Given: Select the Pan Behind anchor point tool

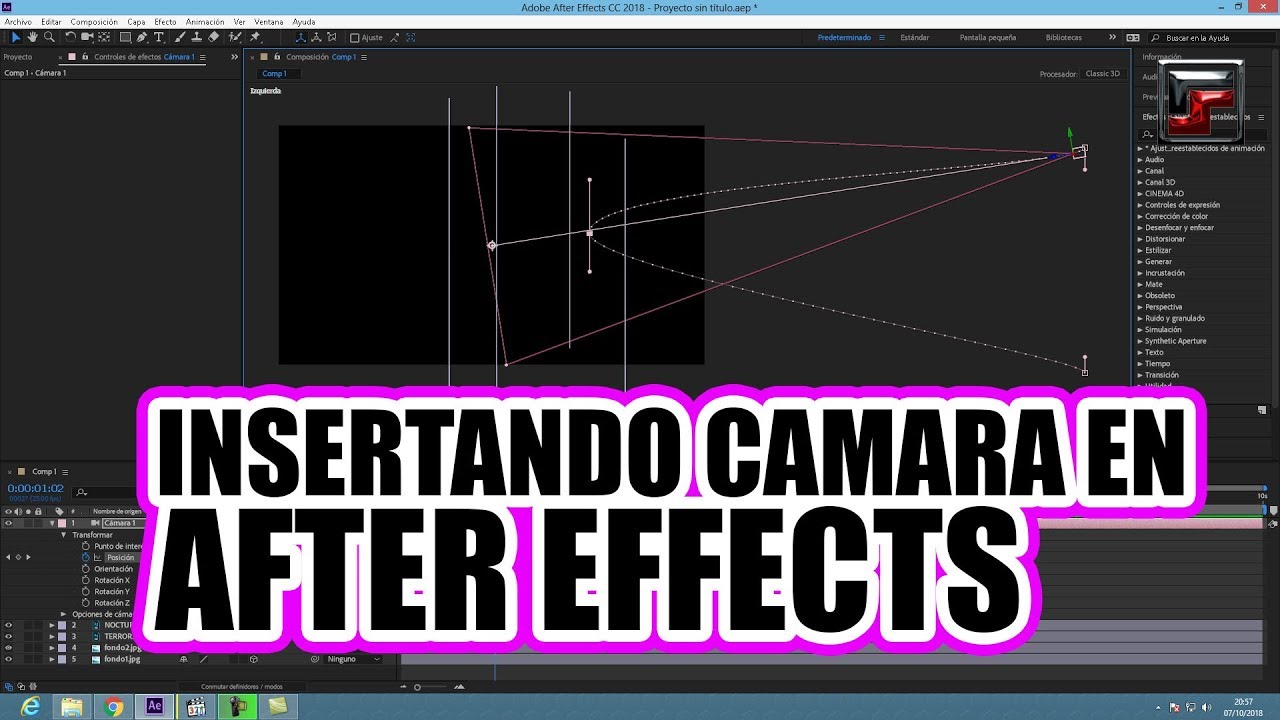Looking at the screenshot, I should [104, 37].
